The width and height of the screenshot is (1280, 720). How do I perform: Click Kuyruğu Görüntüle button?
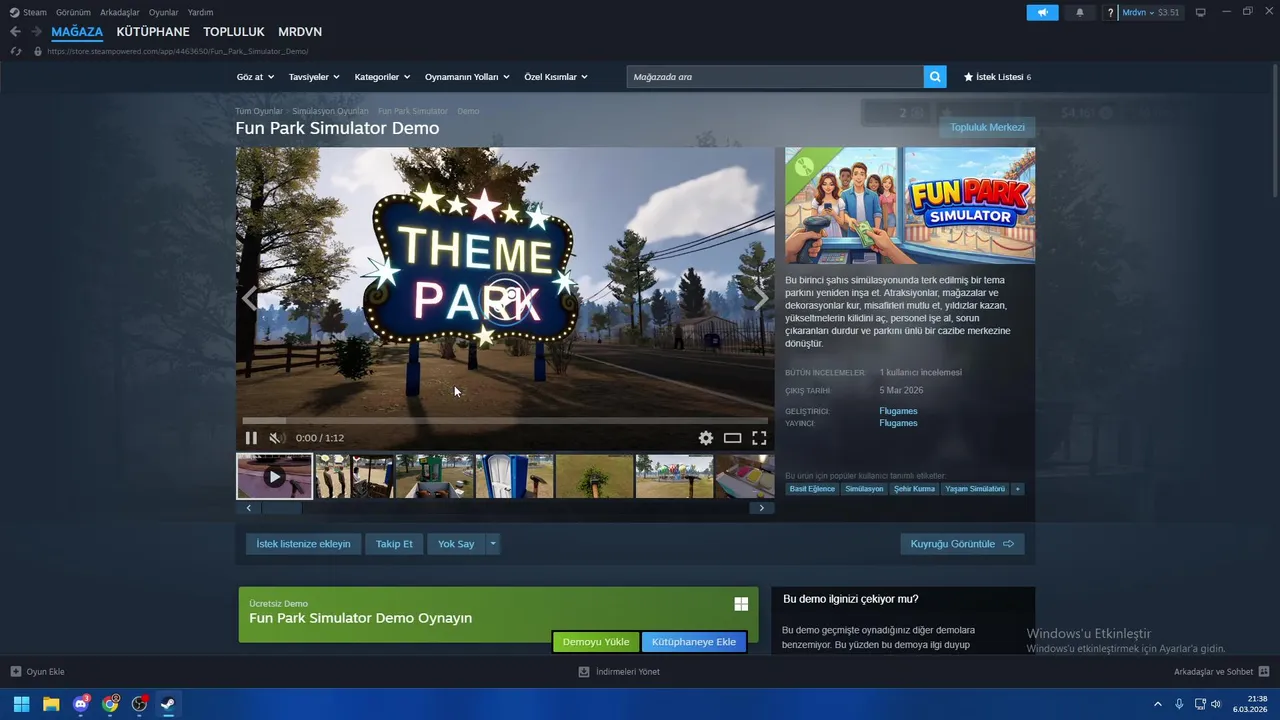click(x=962, y=544)
